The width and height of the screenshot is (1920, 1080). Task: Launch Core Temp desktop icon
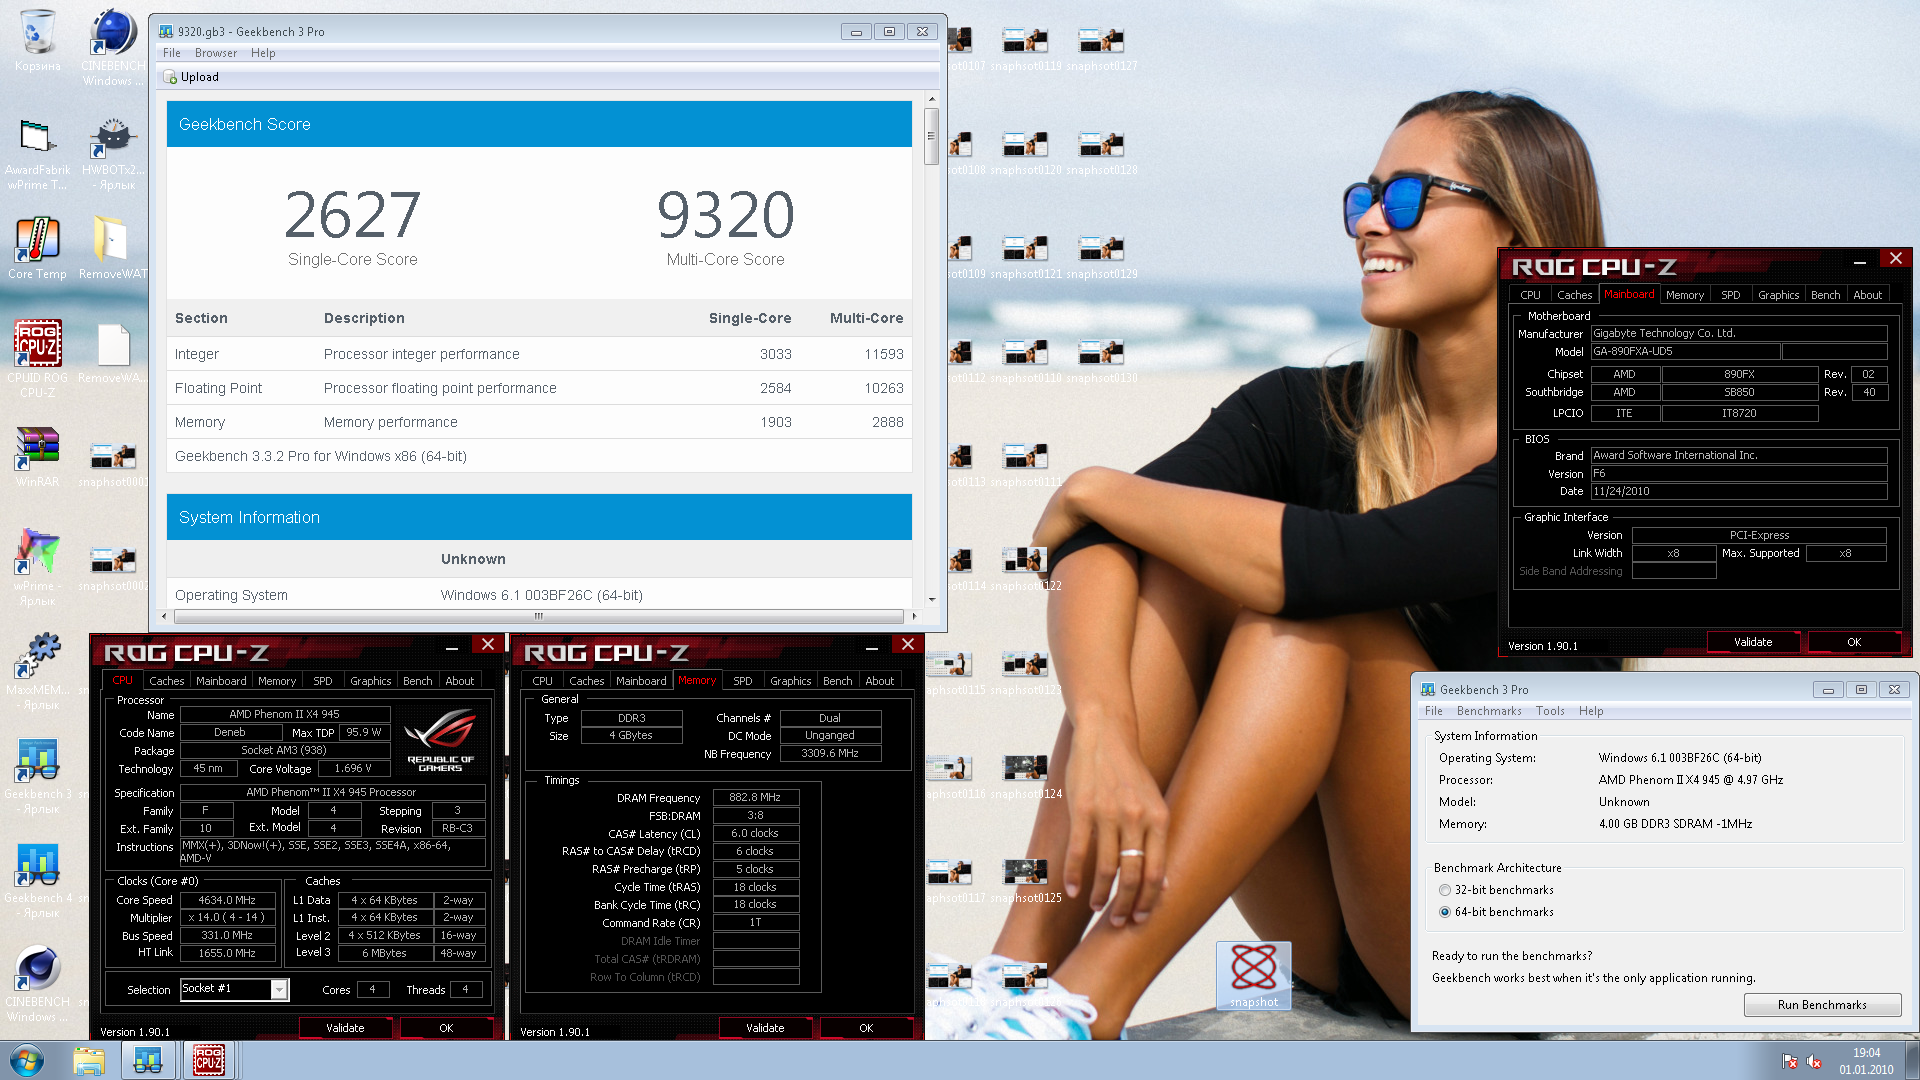tap(37, 248)
